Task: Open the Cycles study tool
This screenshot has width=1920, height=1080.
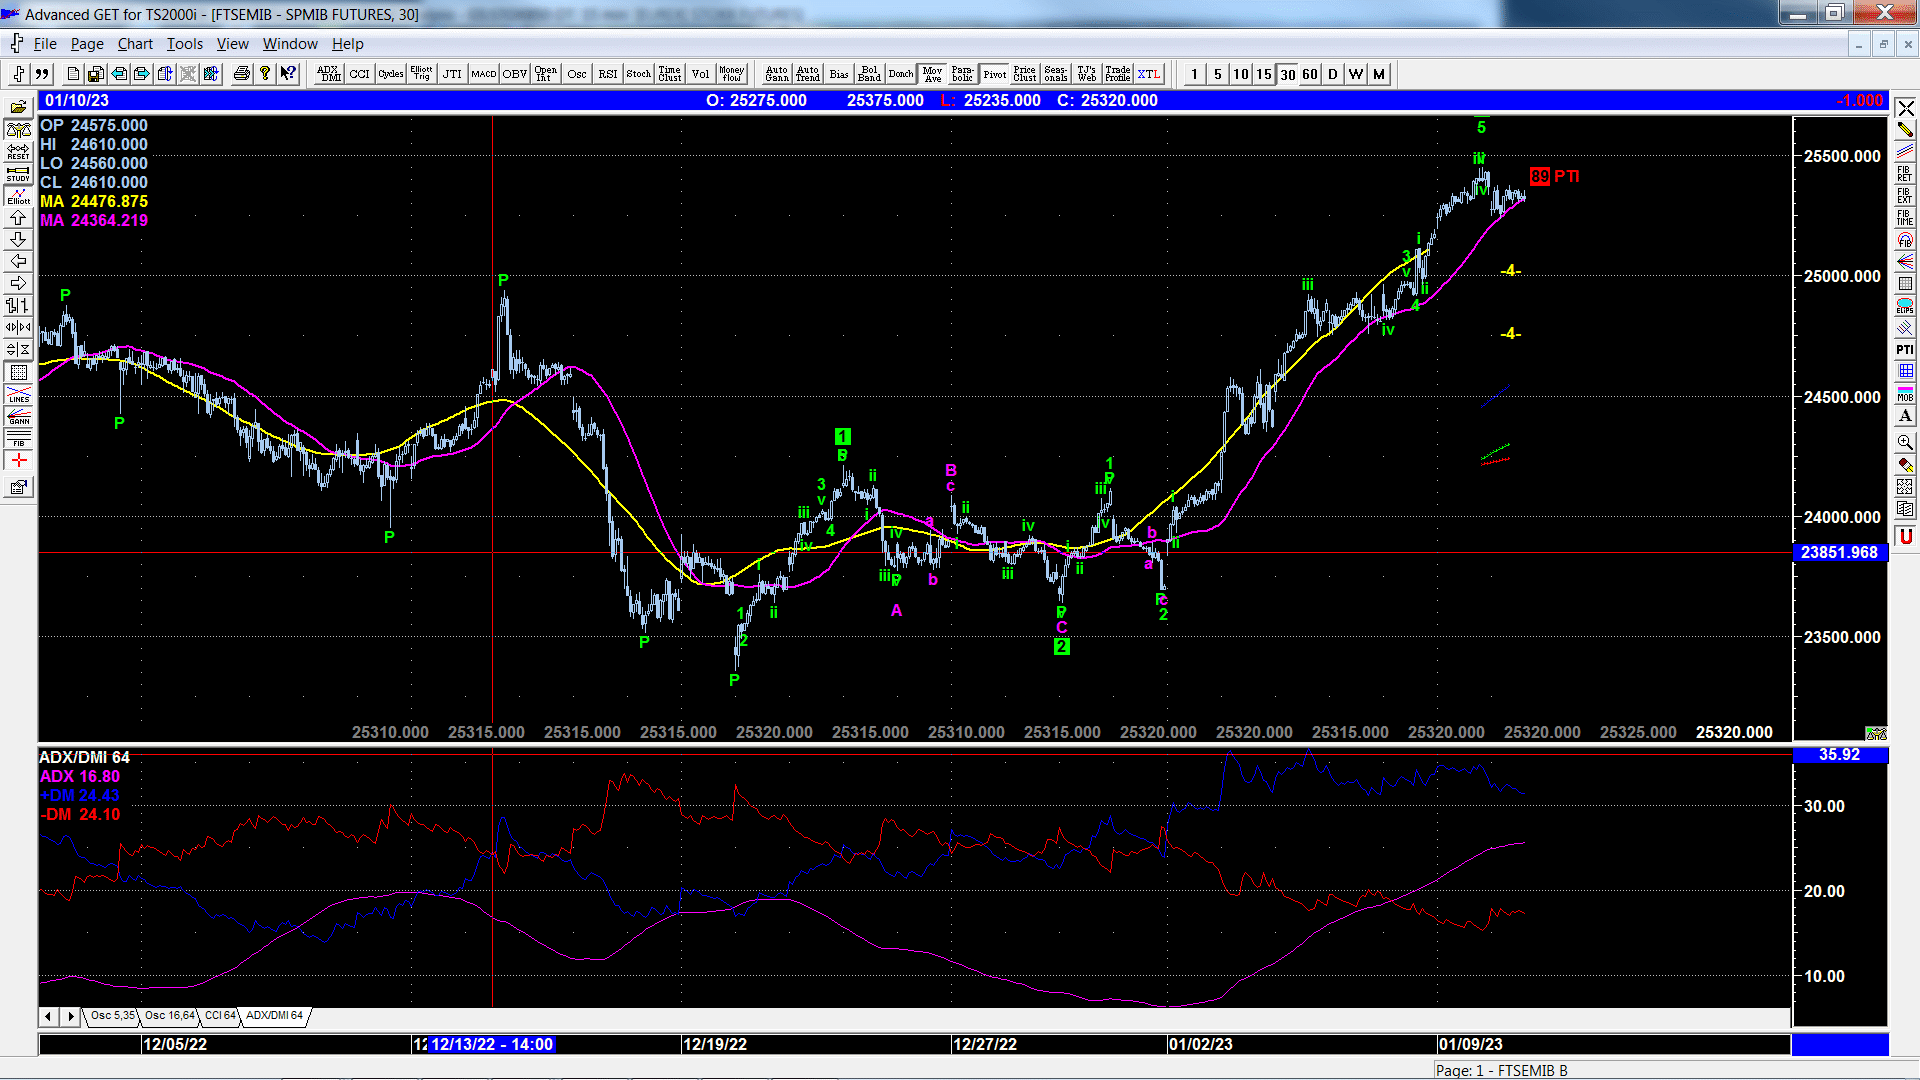Action: [390, 74]
